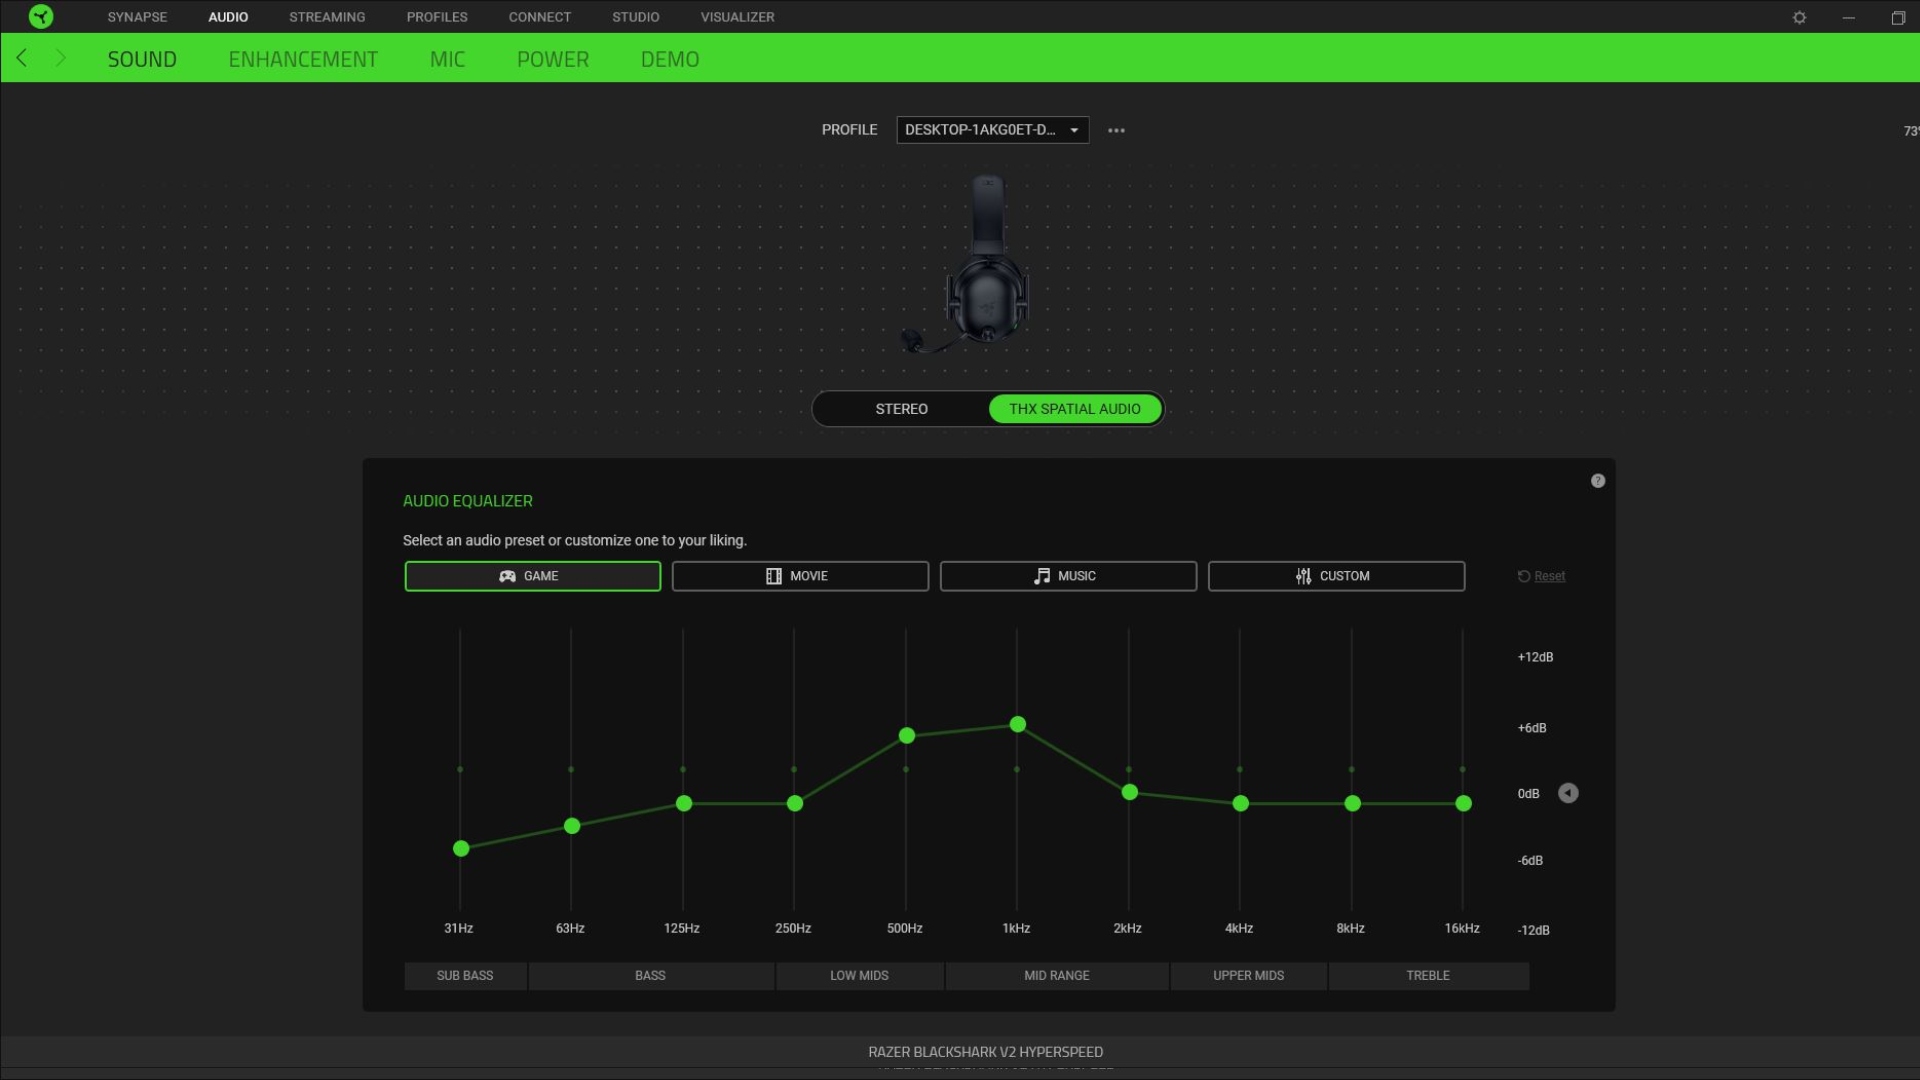Switch to the Sound tab

[142, 59]
